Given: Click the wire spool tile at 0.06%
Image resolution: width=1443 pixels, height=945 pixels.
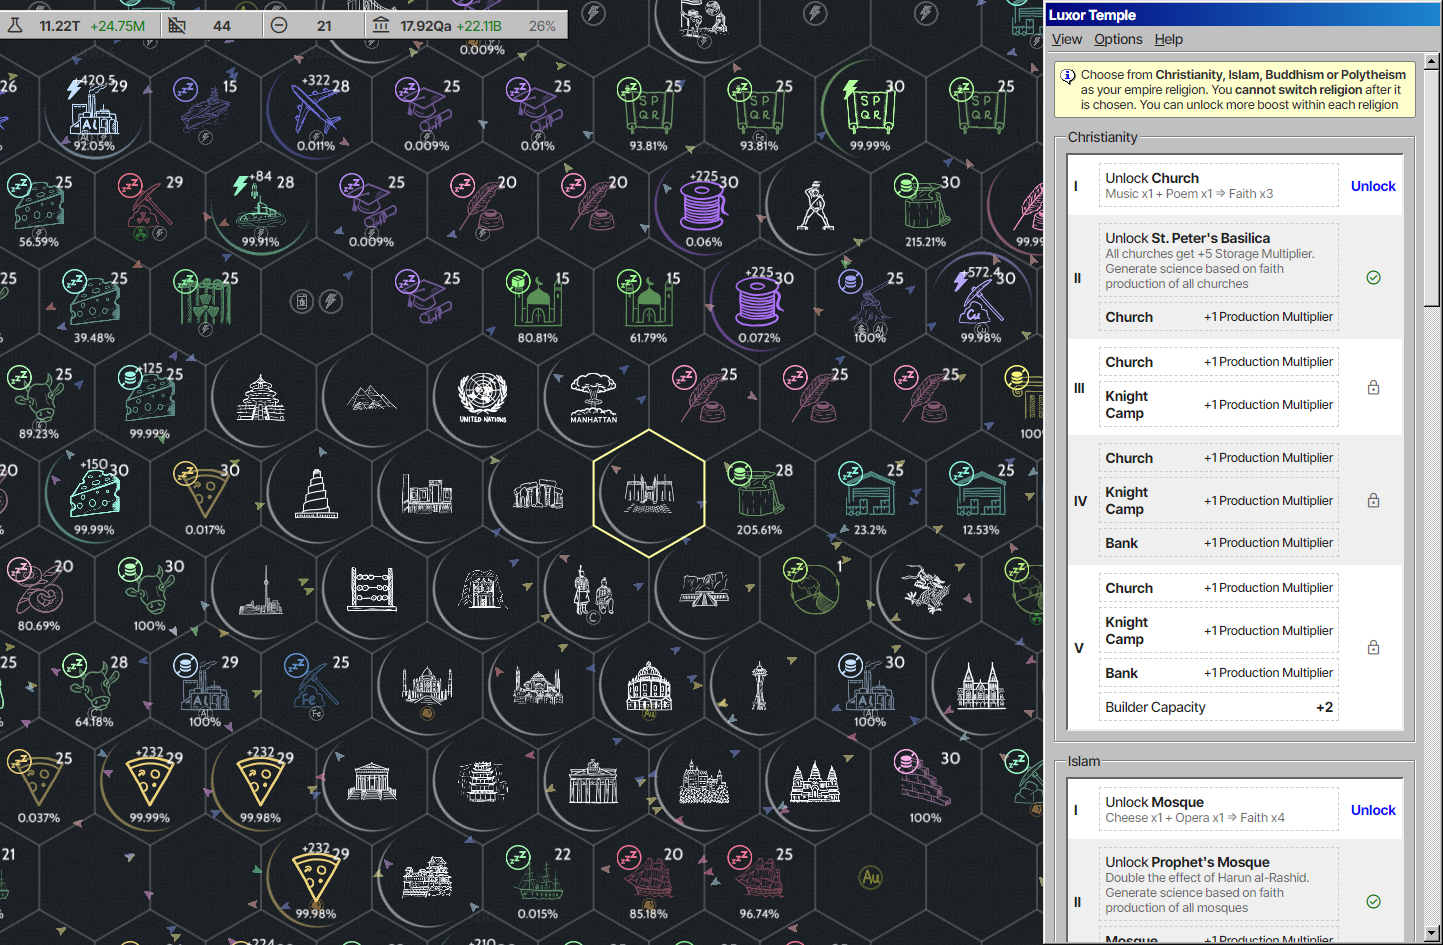Looking at the screenshot, I should pos(704,205).
